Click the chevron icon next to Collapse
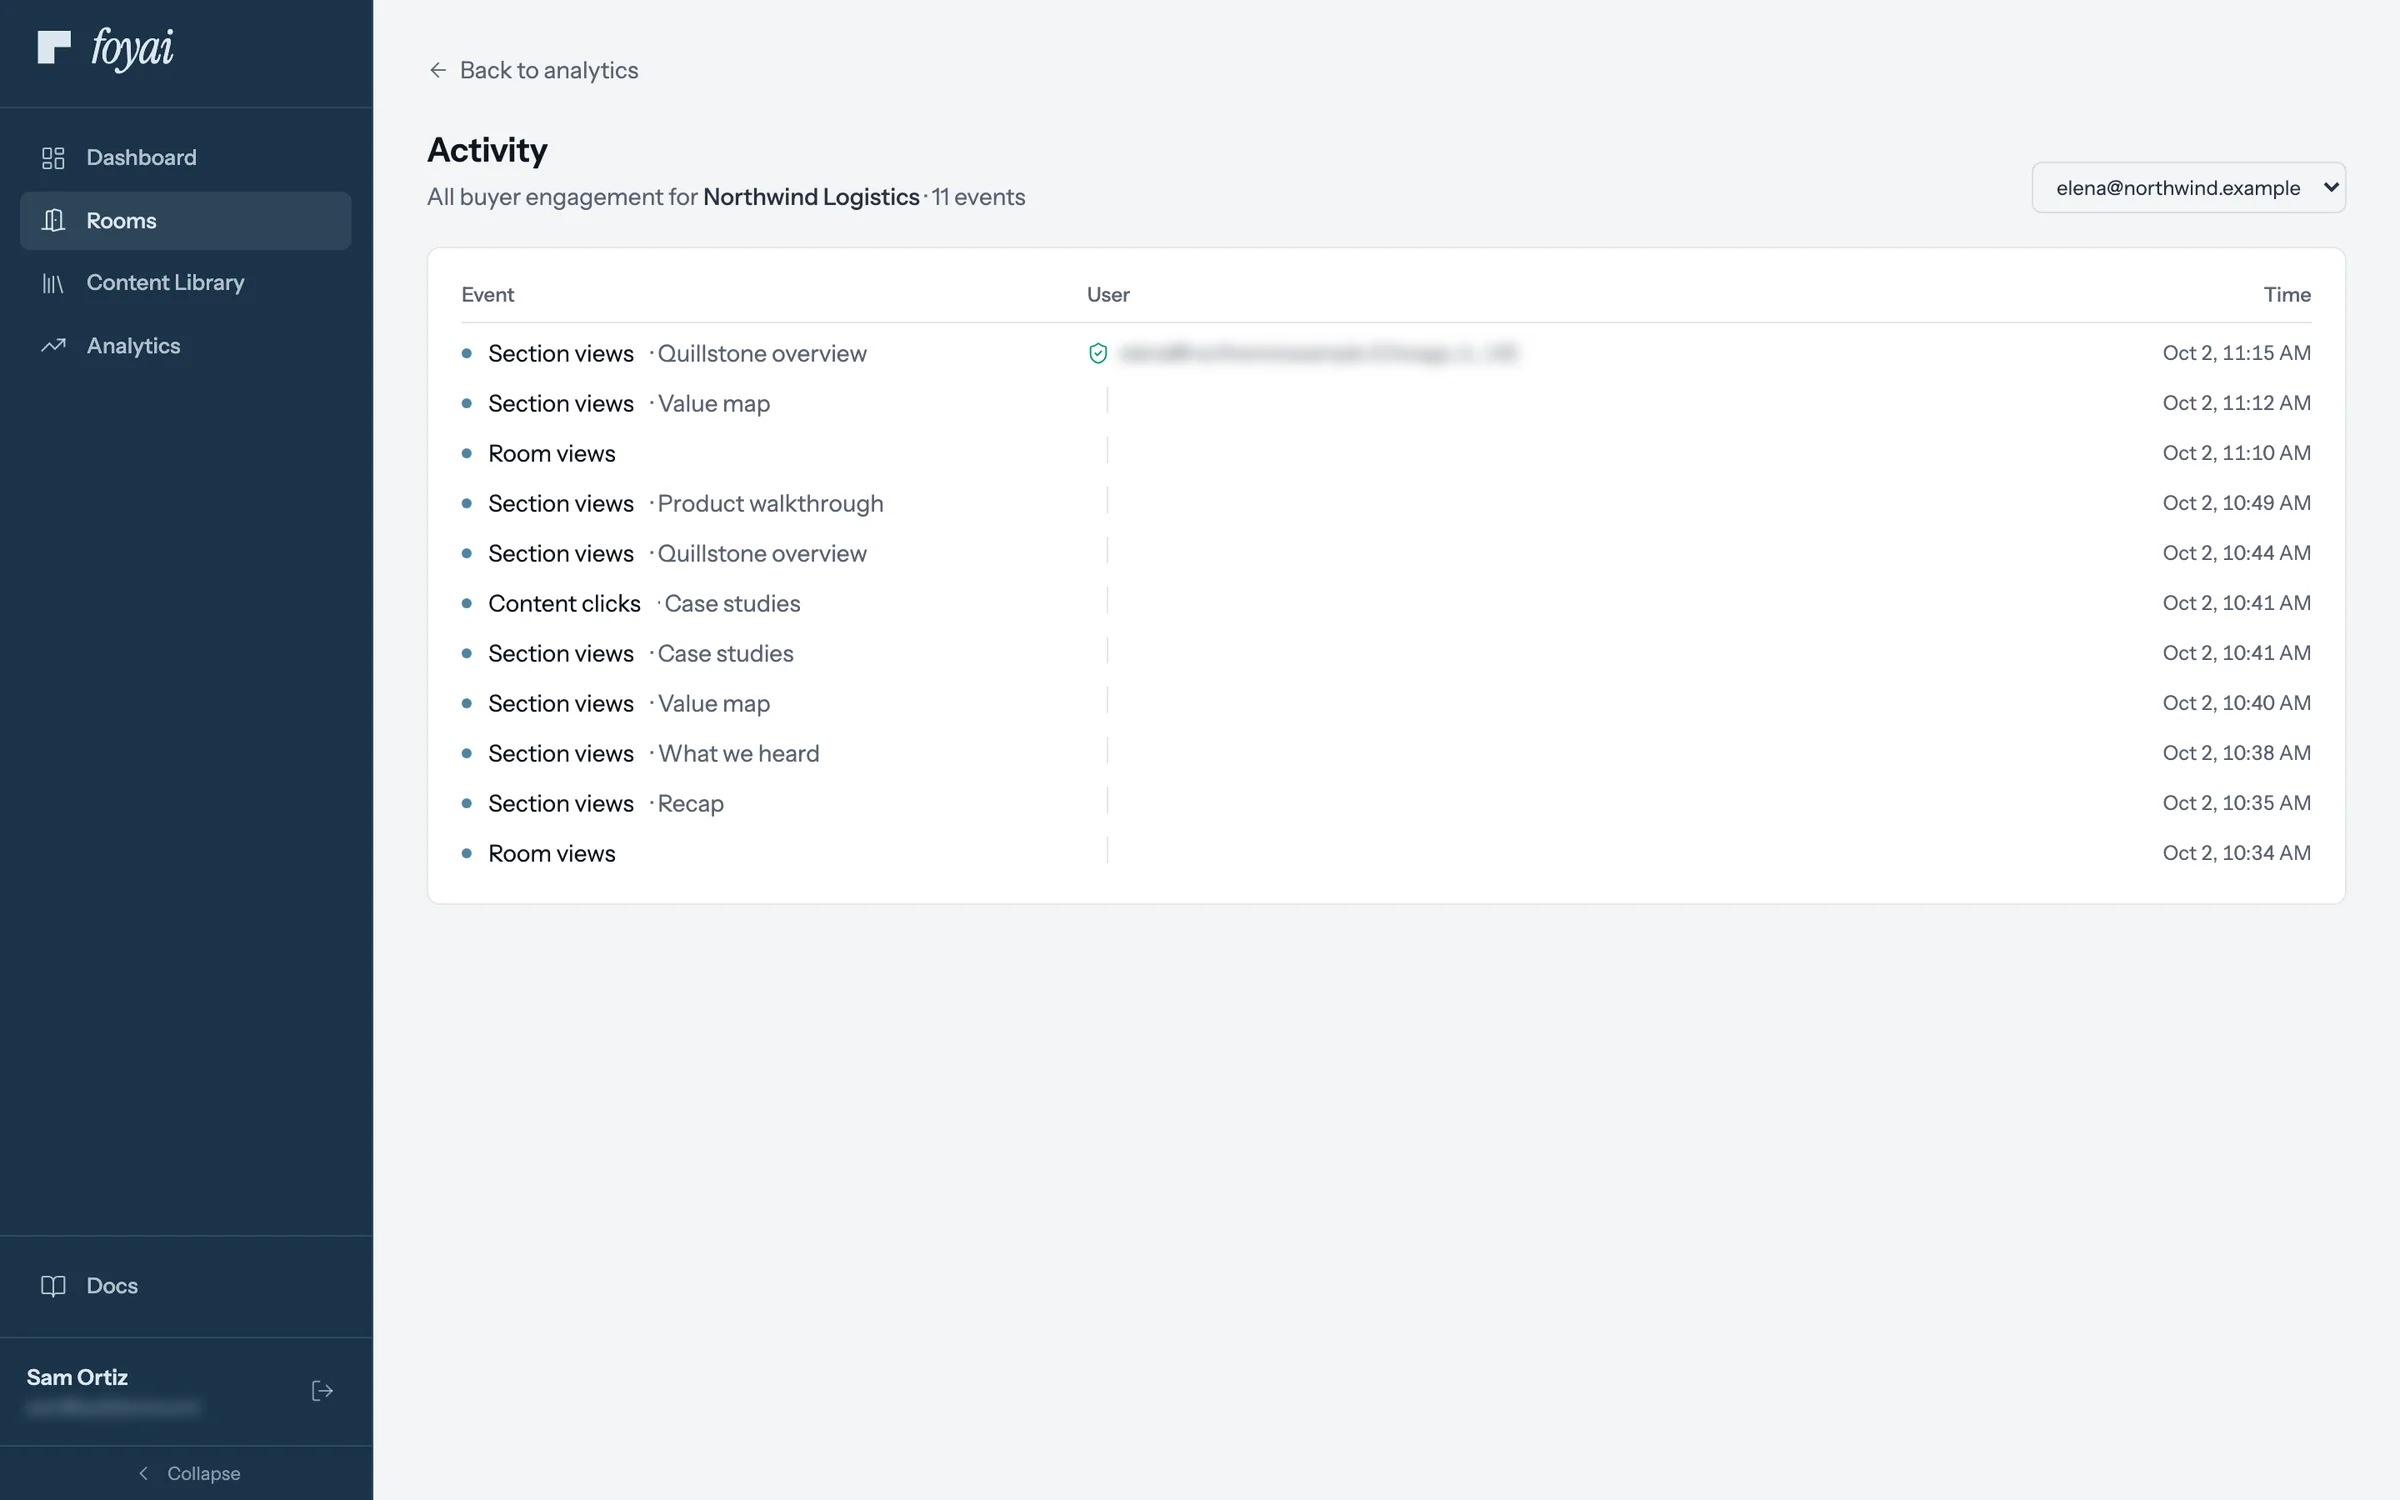 coord(144,1473)
